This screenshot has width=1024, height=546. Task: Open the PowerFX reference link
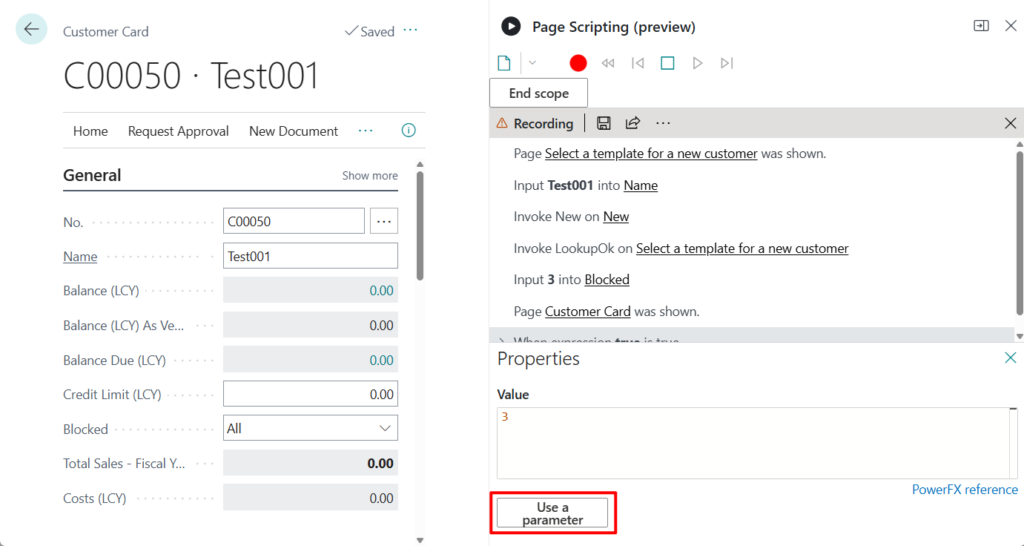964,490
